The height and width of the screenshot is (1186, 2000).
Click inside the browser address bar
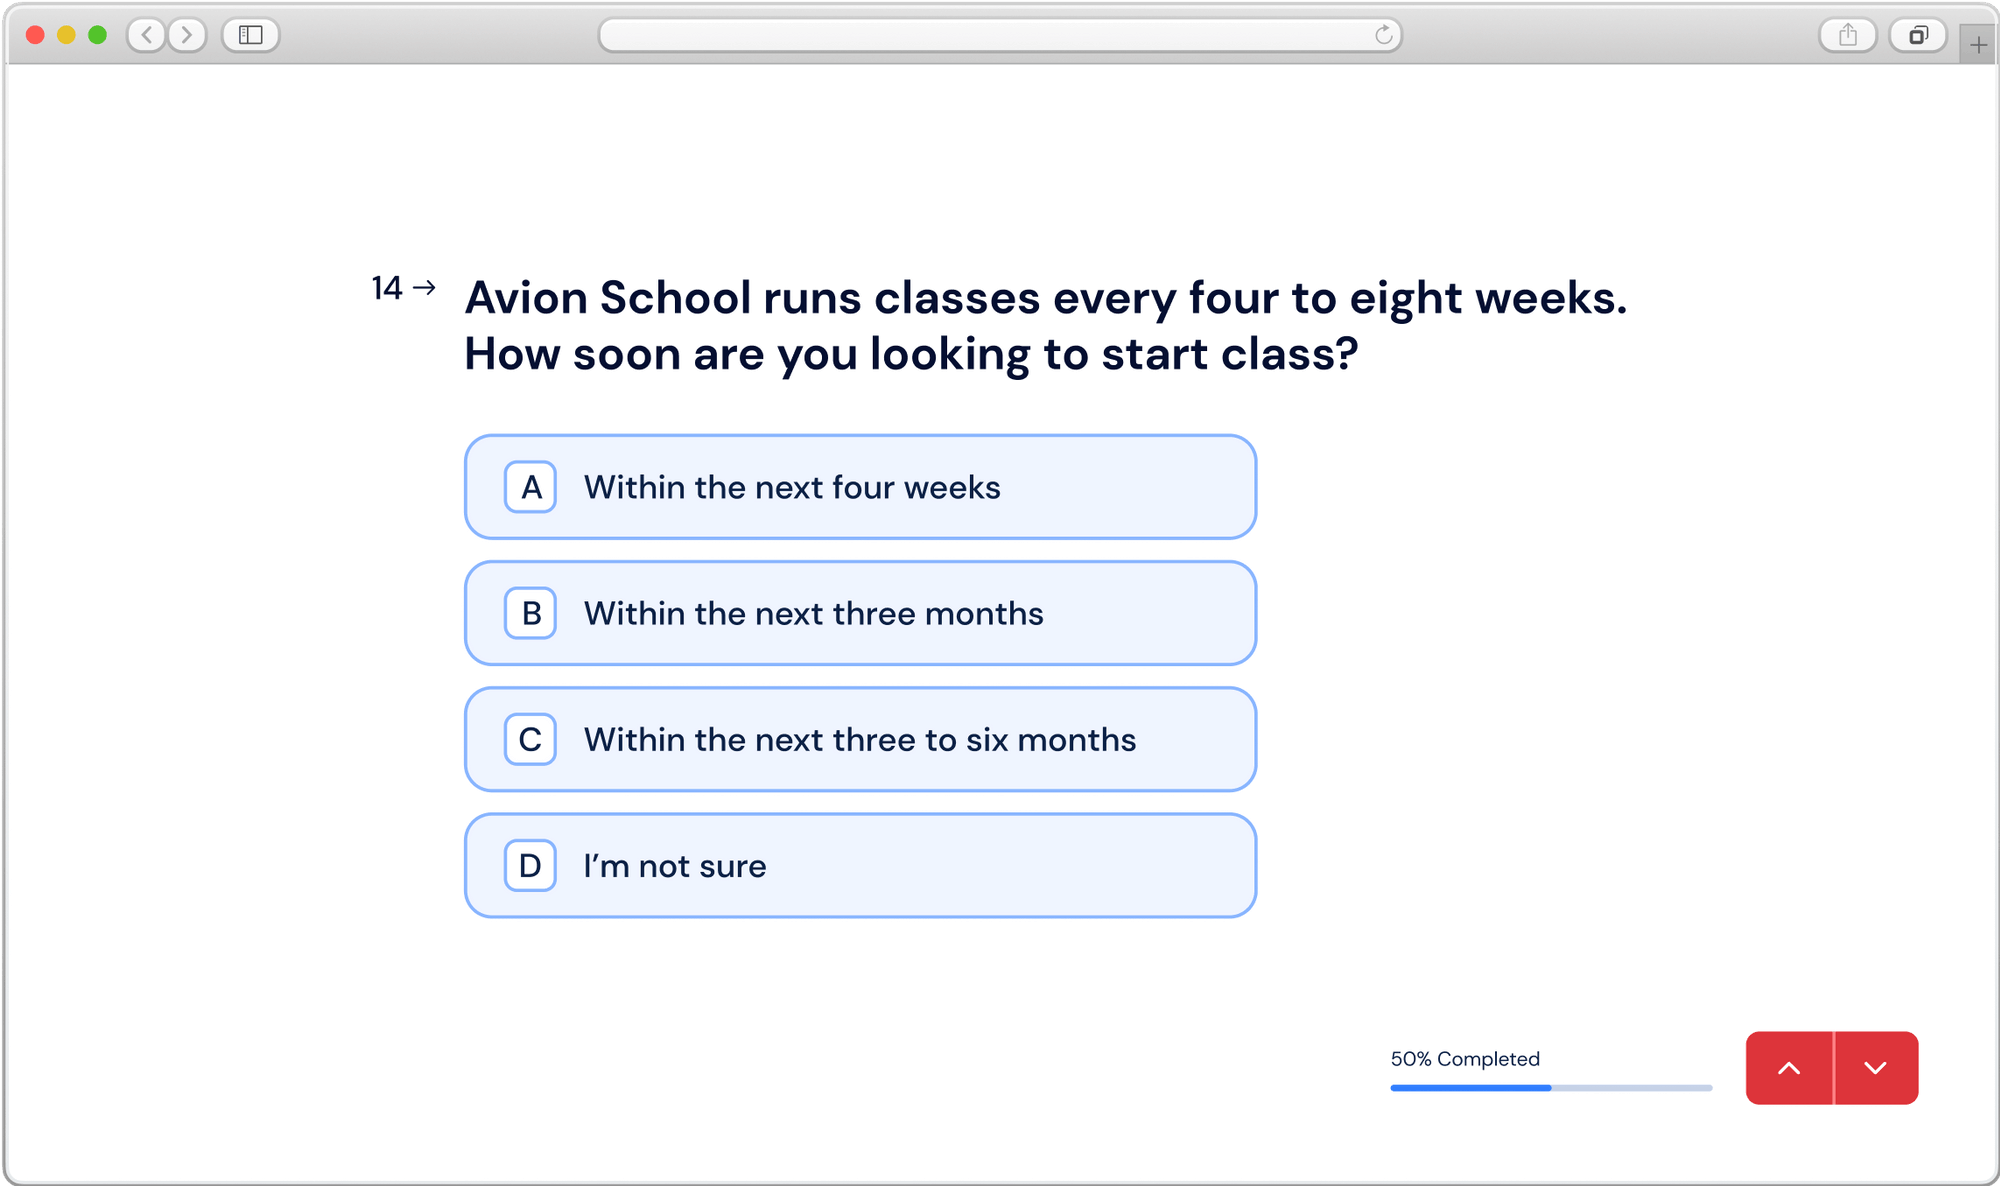point(1000,35)
